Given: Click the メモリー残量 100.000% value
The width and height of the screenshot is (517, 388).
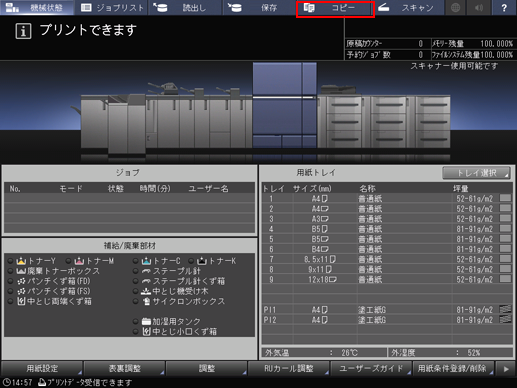Looking at the screenshot, I should tap(496, 44).
